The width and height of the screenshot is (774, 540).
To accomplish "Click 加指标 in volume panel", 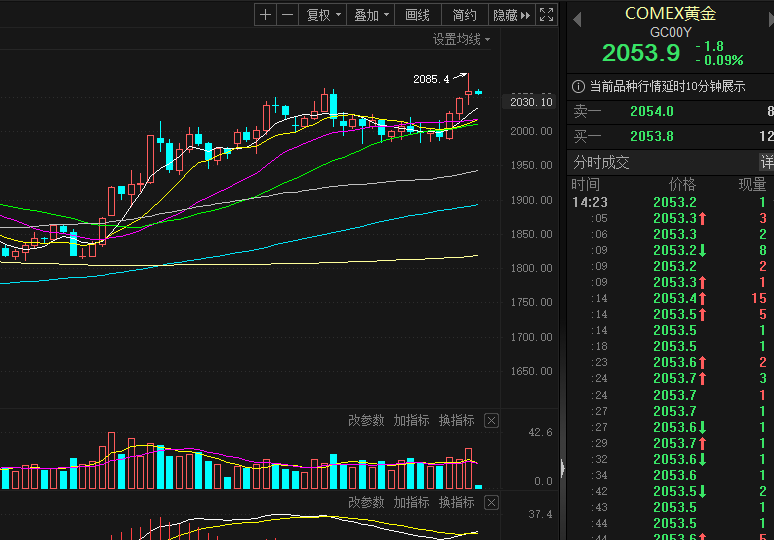I will tap(411, 421).
